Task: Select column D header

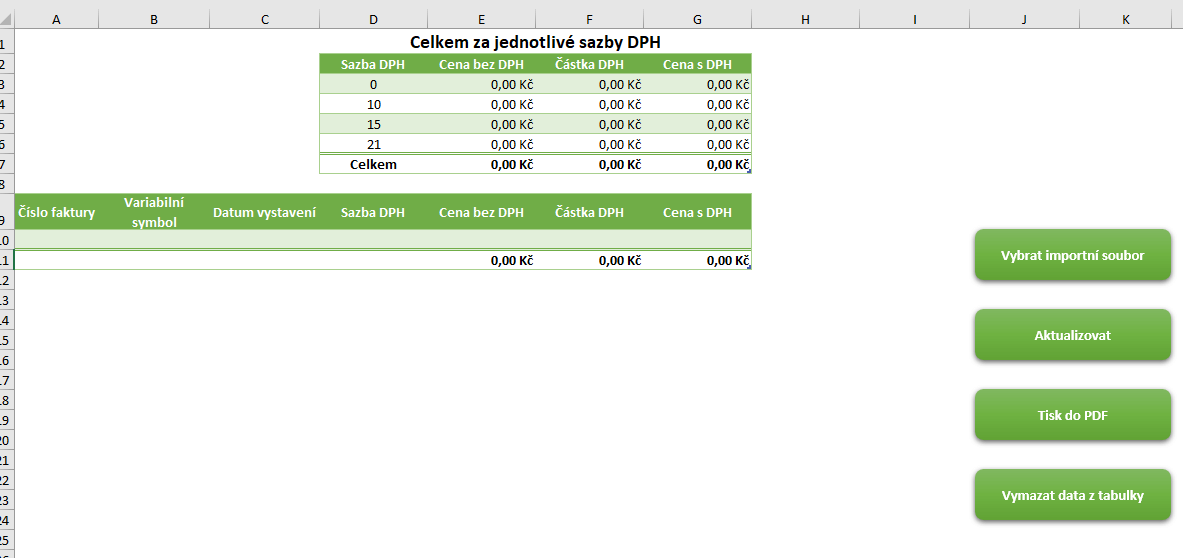Action: tap(373, 20)
